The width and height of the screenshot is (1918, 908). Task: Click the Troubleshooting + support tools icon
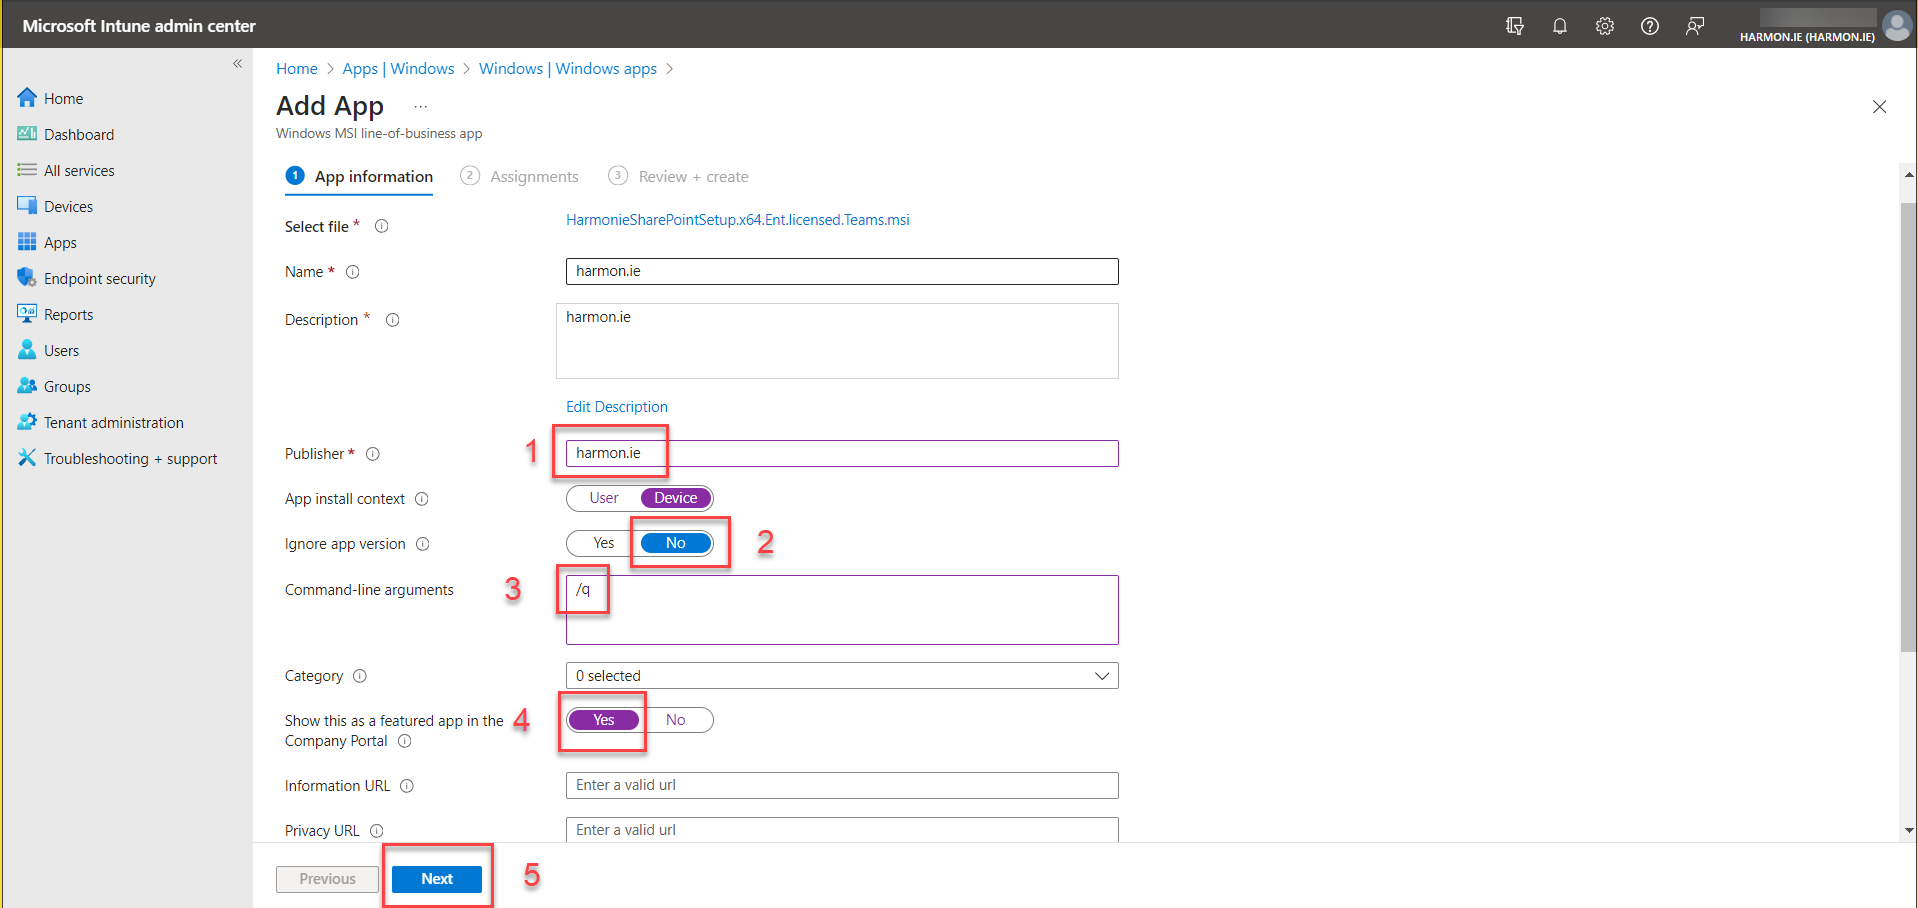(27, 458)
